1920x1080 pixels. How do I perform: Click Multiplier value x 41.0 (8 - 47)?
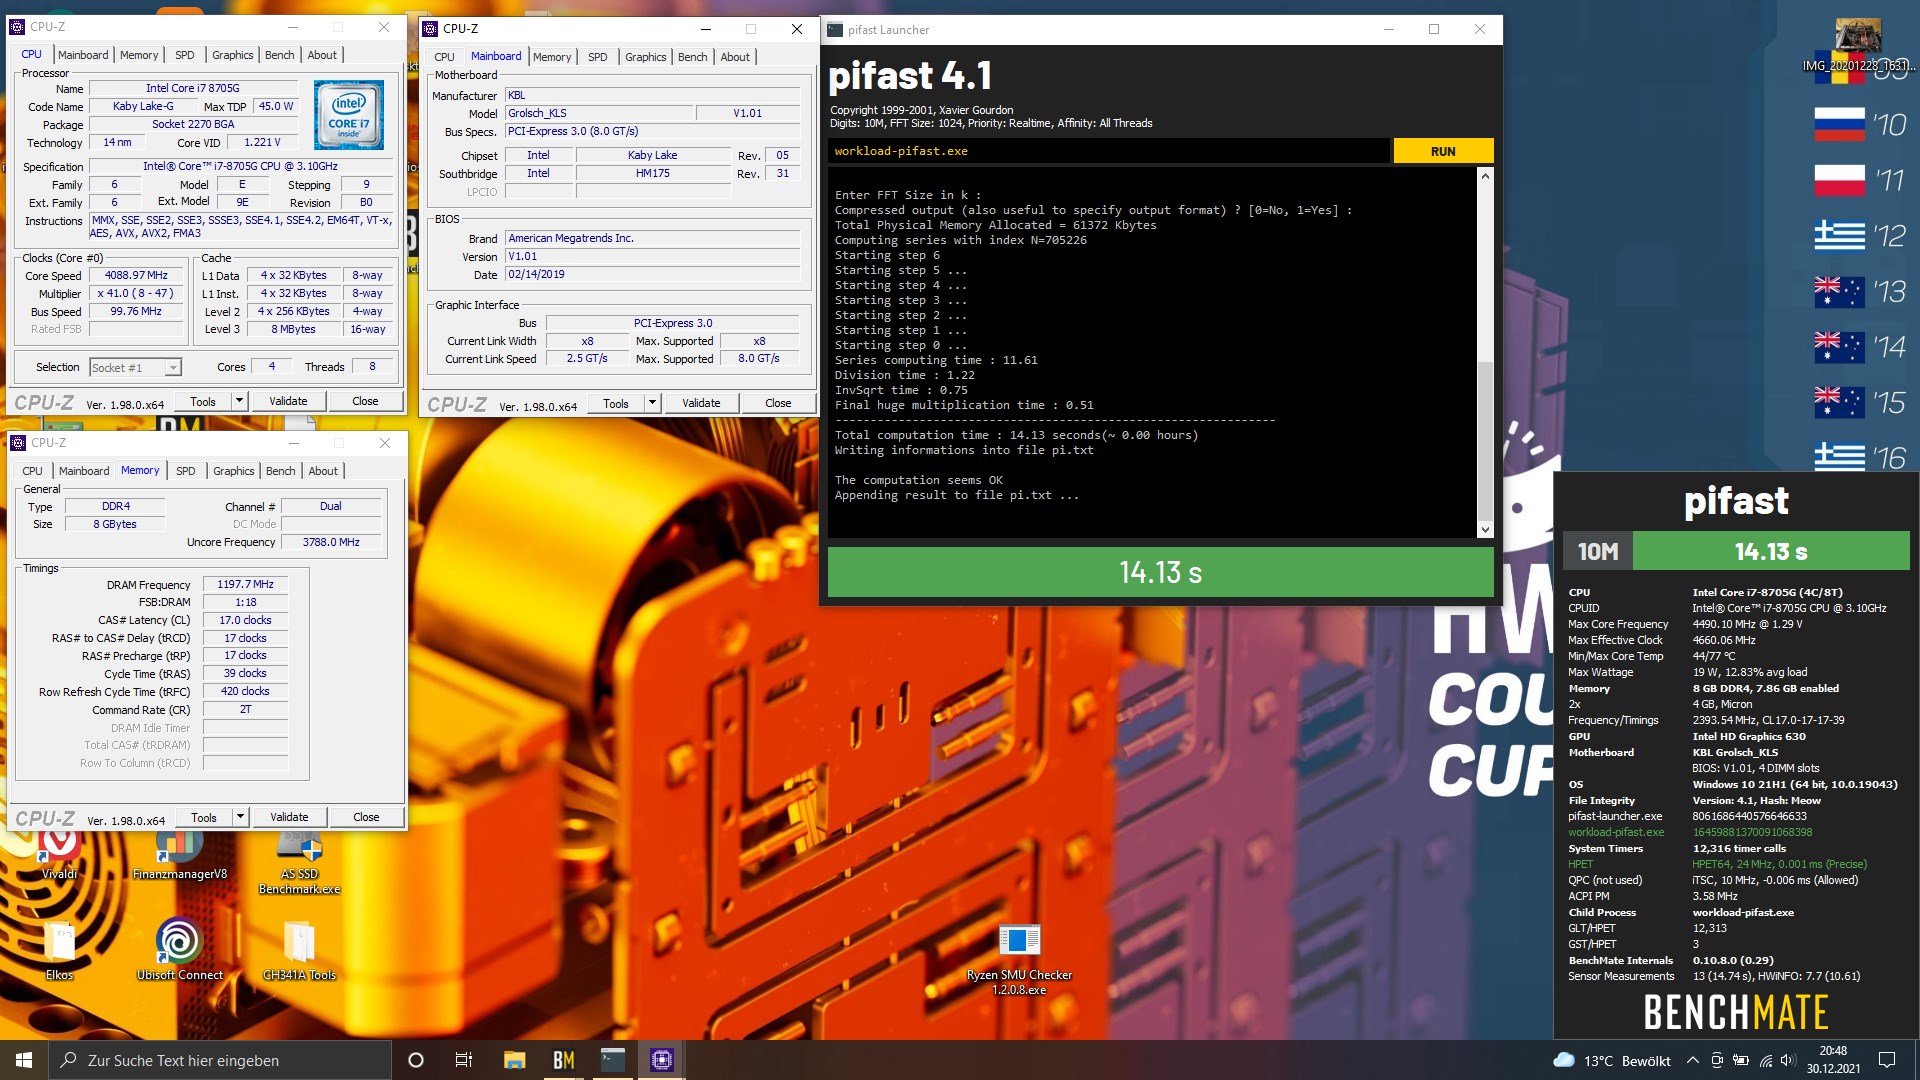[137, 294]
